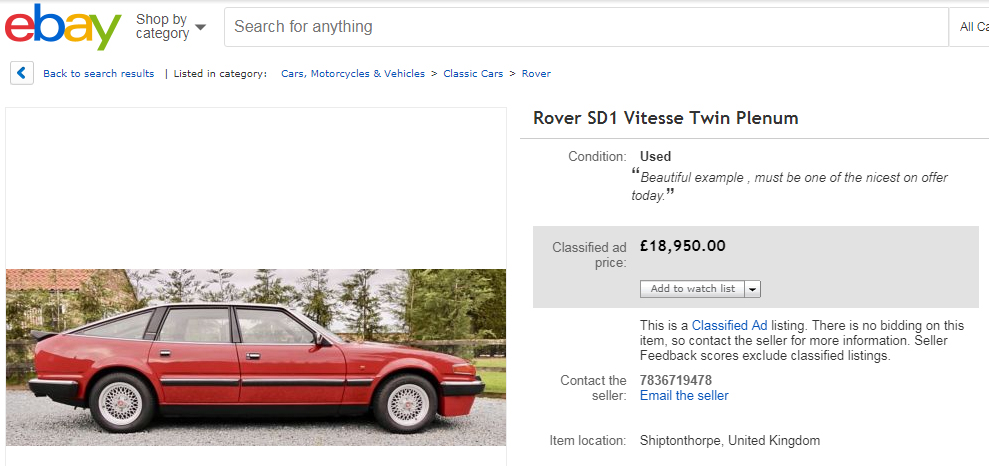The image size is (989, 466).
Task: Open the All Categories search dropdown
Action: tap(971, 27)
